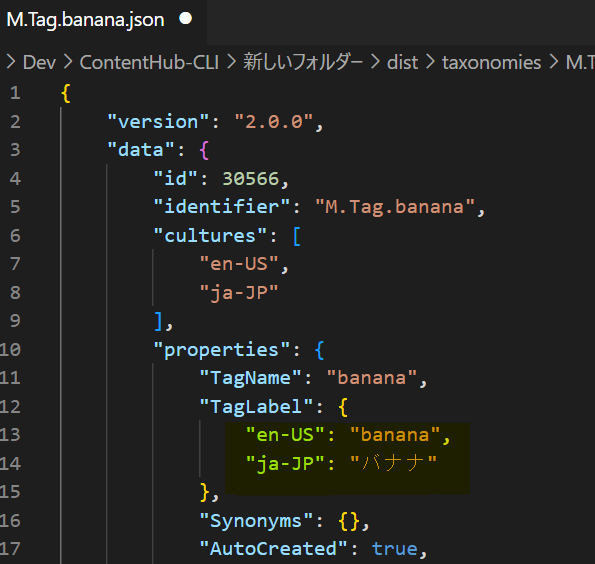Click the "data" key text
The height and width of the screenshot is (564, 595).
pyautogui.click(x=141, y=150)
